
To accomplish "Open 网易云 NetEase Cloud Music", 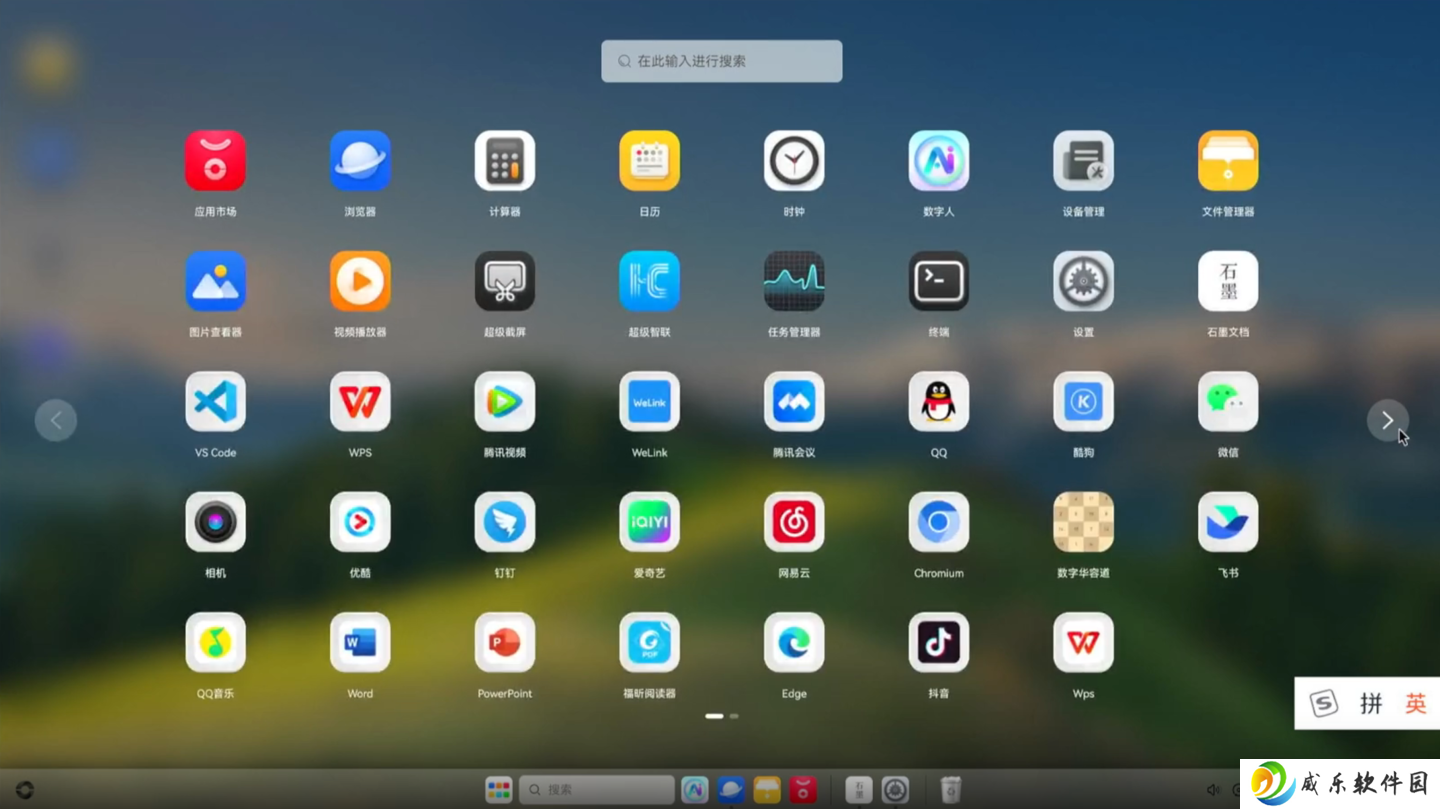I will click(794, 522).
